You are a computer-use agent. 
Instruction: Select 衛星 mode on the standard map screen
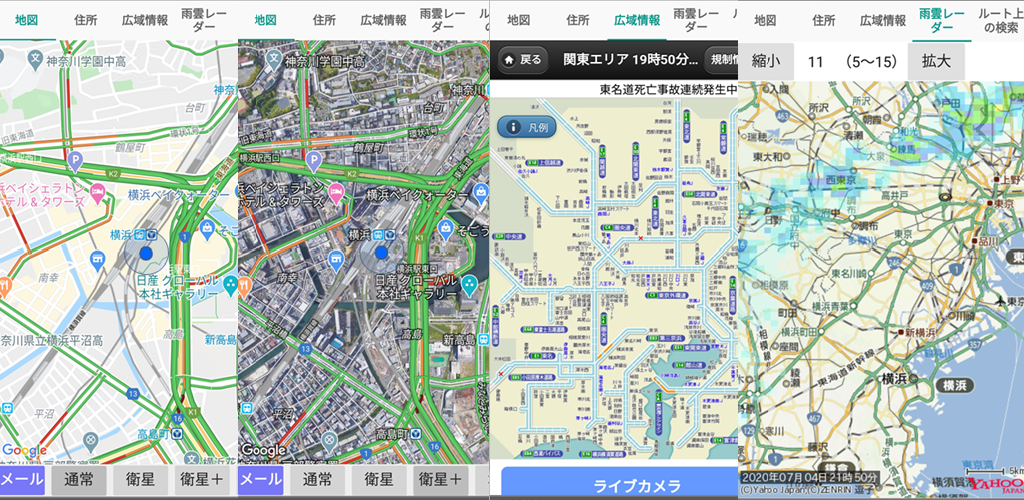(x=140, y=480)
